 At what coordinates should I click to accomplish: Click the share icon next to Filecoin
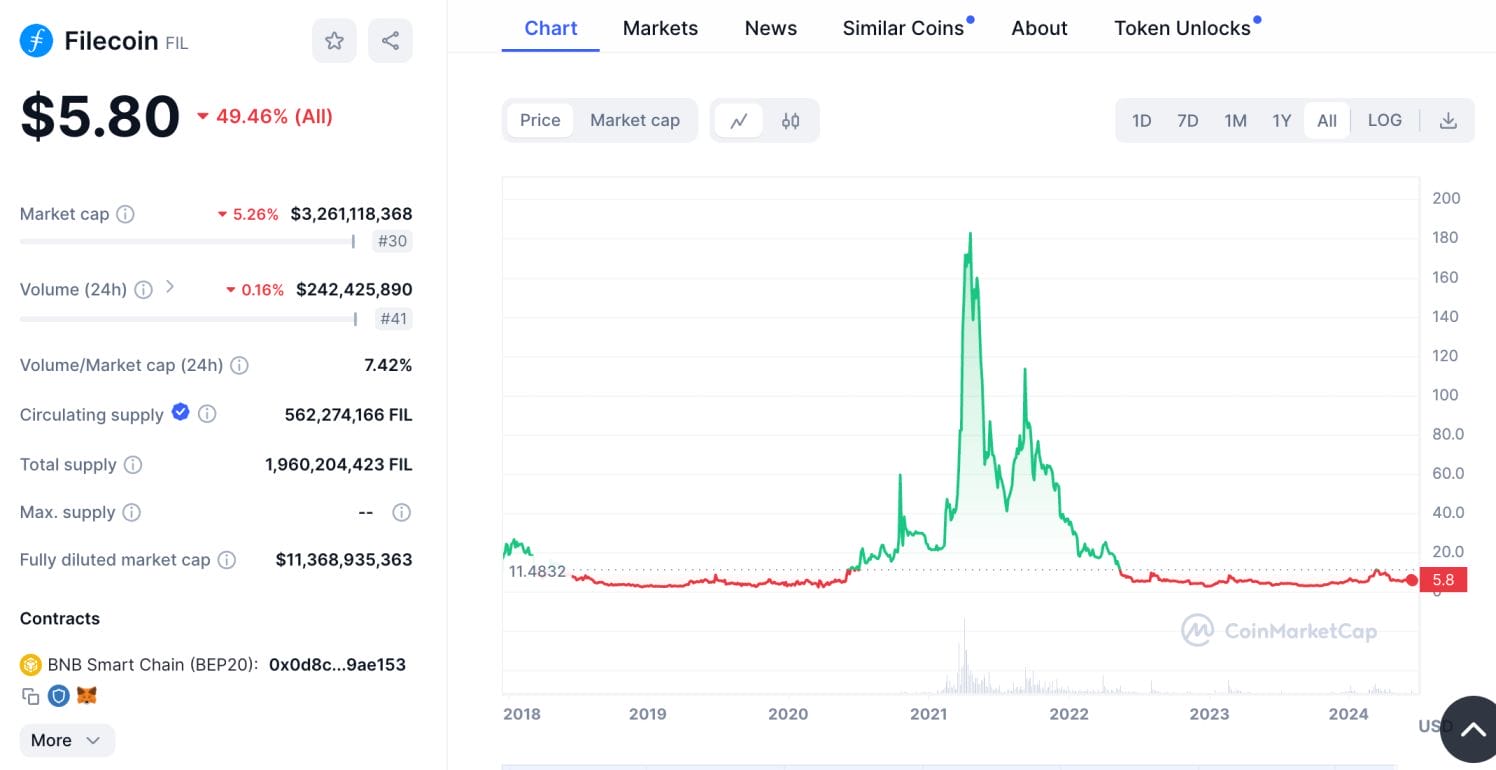tap(390, 41)
